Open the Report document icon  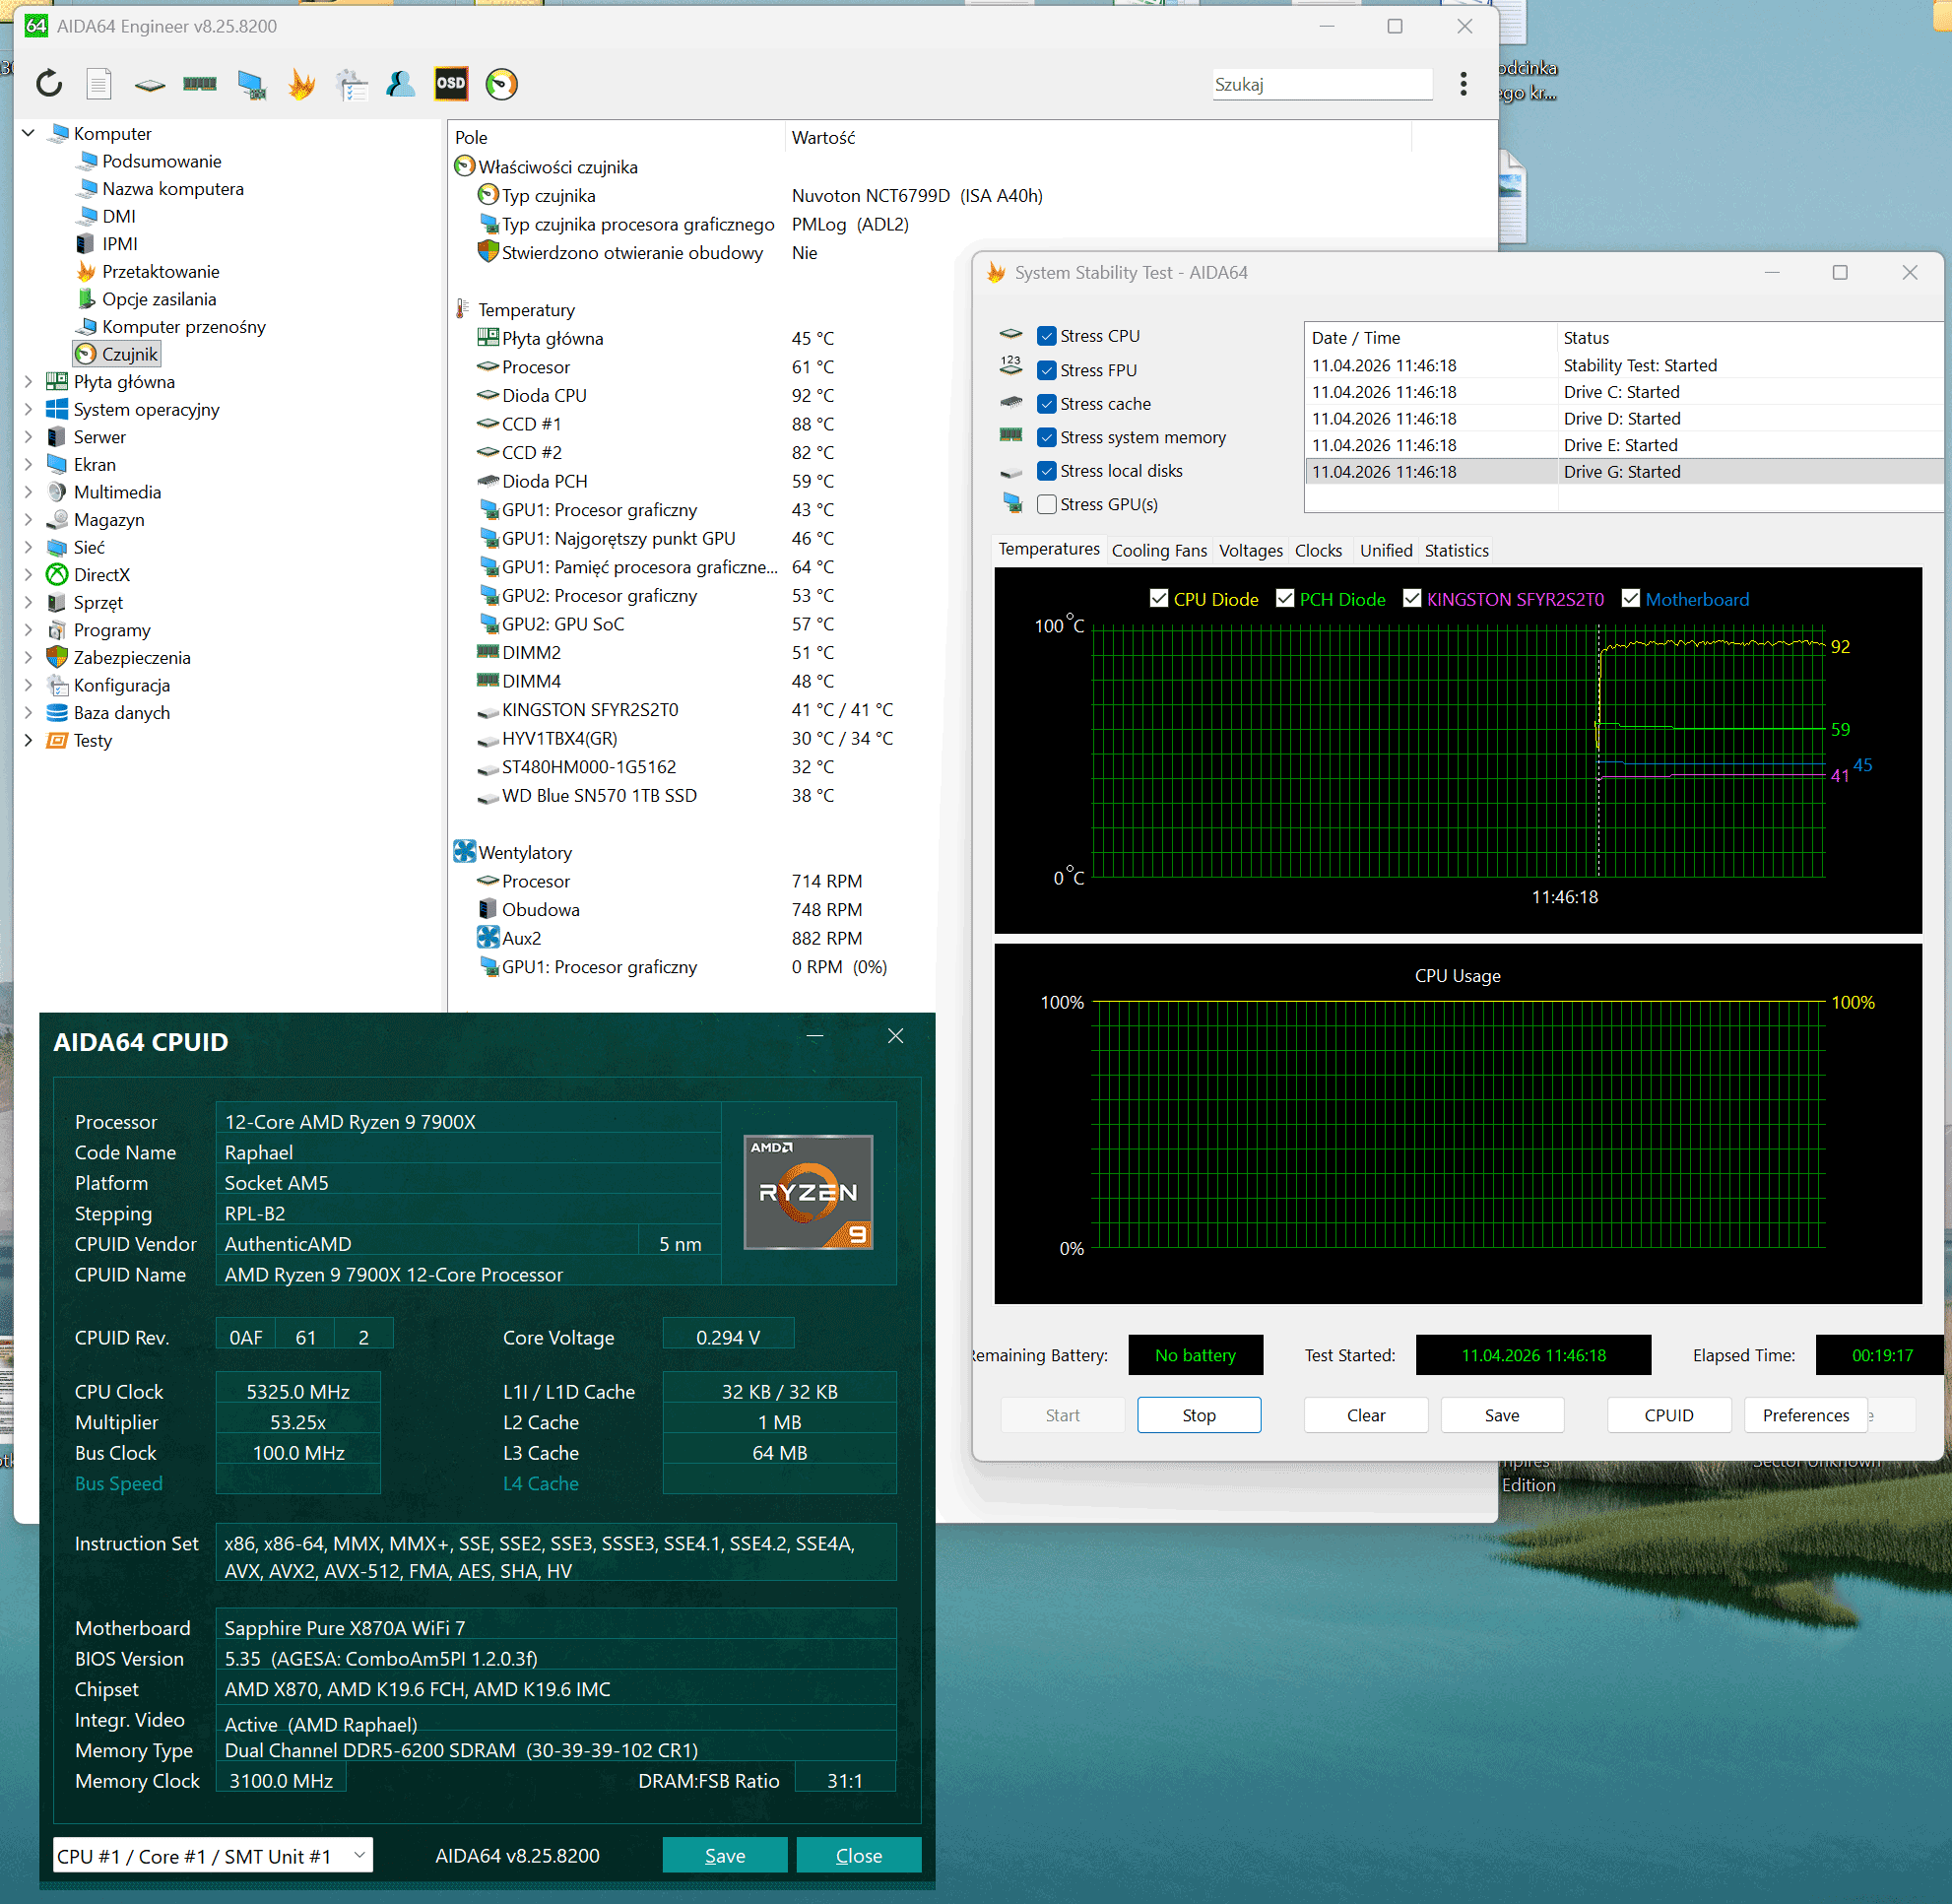(x=98, y=84)
